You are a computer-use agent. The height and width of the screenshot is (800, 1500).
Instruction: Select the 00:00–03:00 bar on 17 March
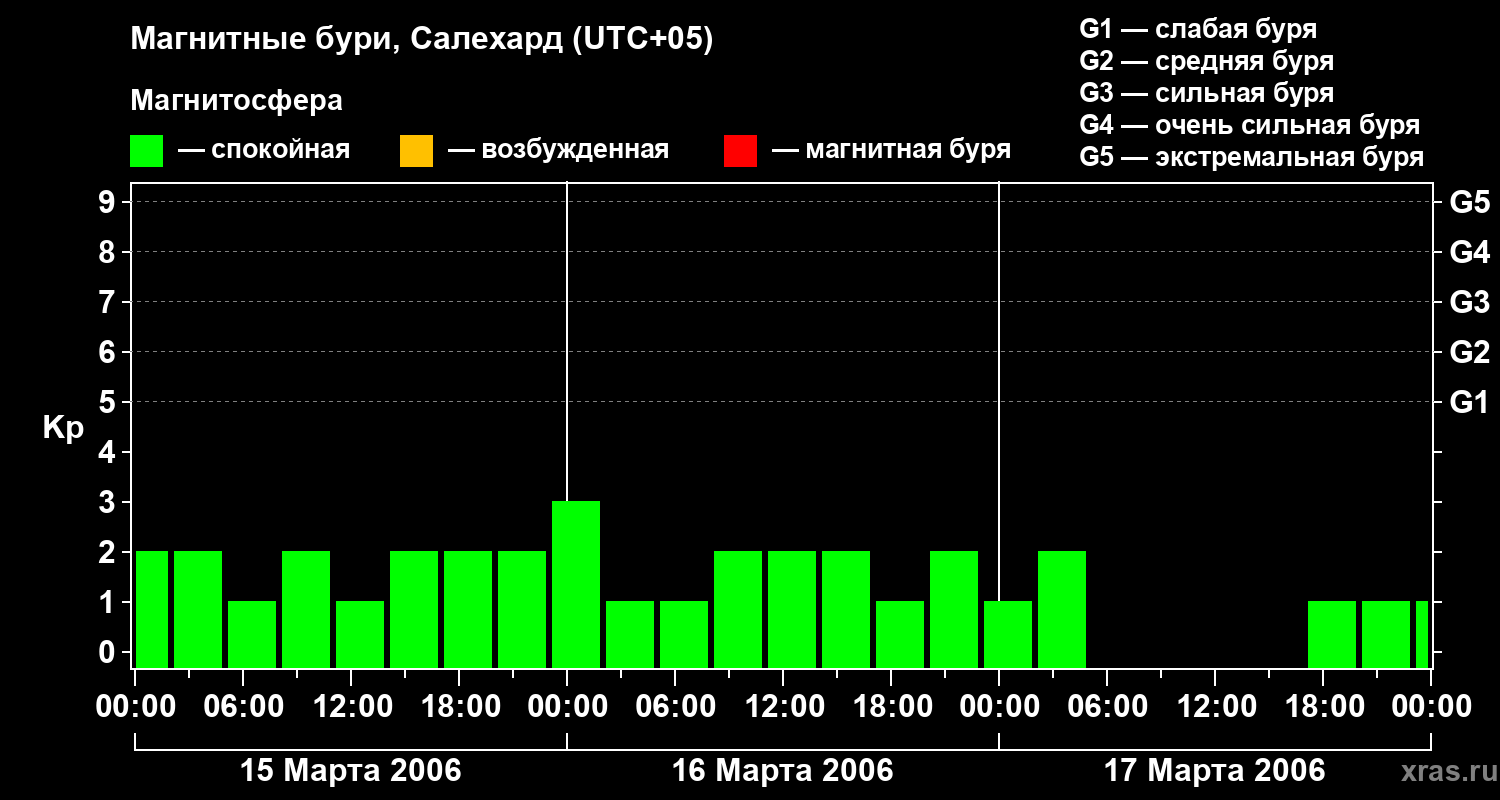pos(1008,634)
